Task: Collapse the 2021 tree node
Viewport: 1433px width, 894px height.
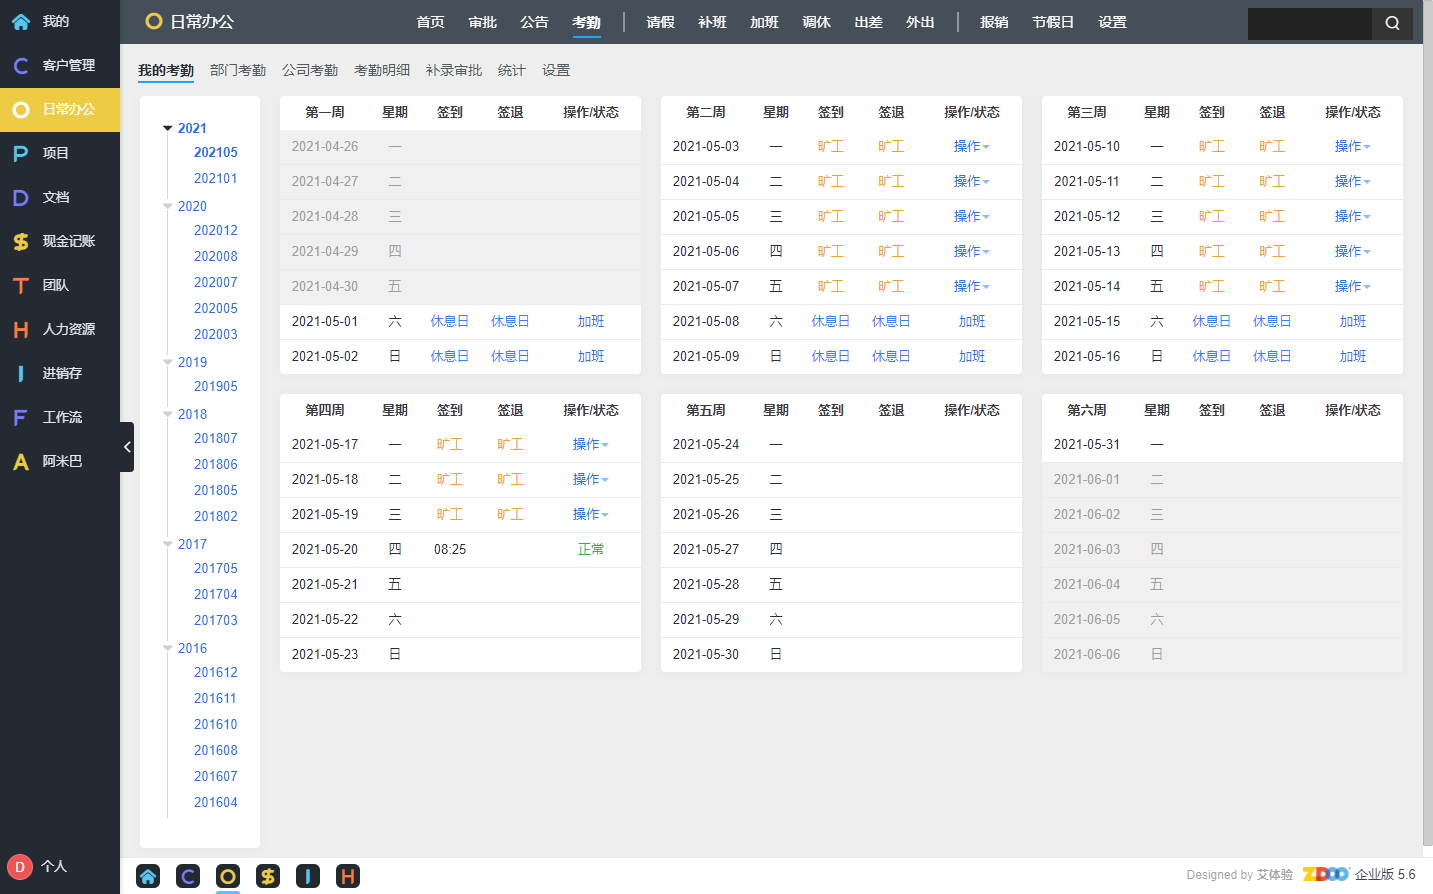Action: tap(168, 128)
